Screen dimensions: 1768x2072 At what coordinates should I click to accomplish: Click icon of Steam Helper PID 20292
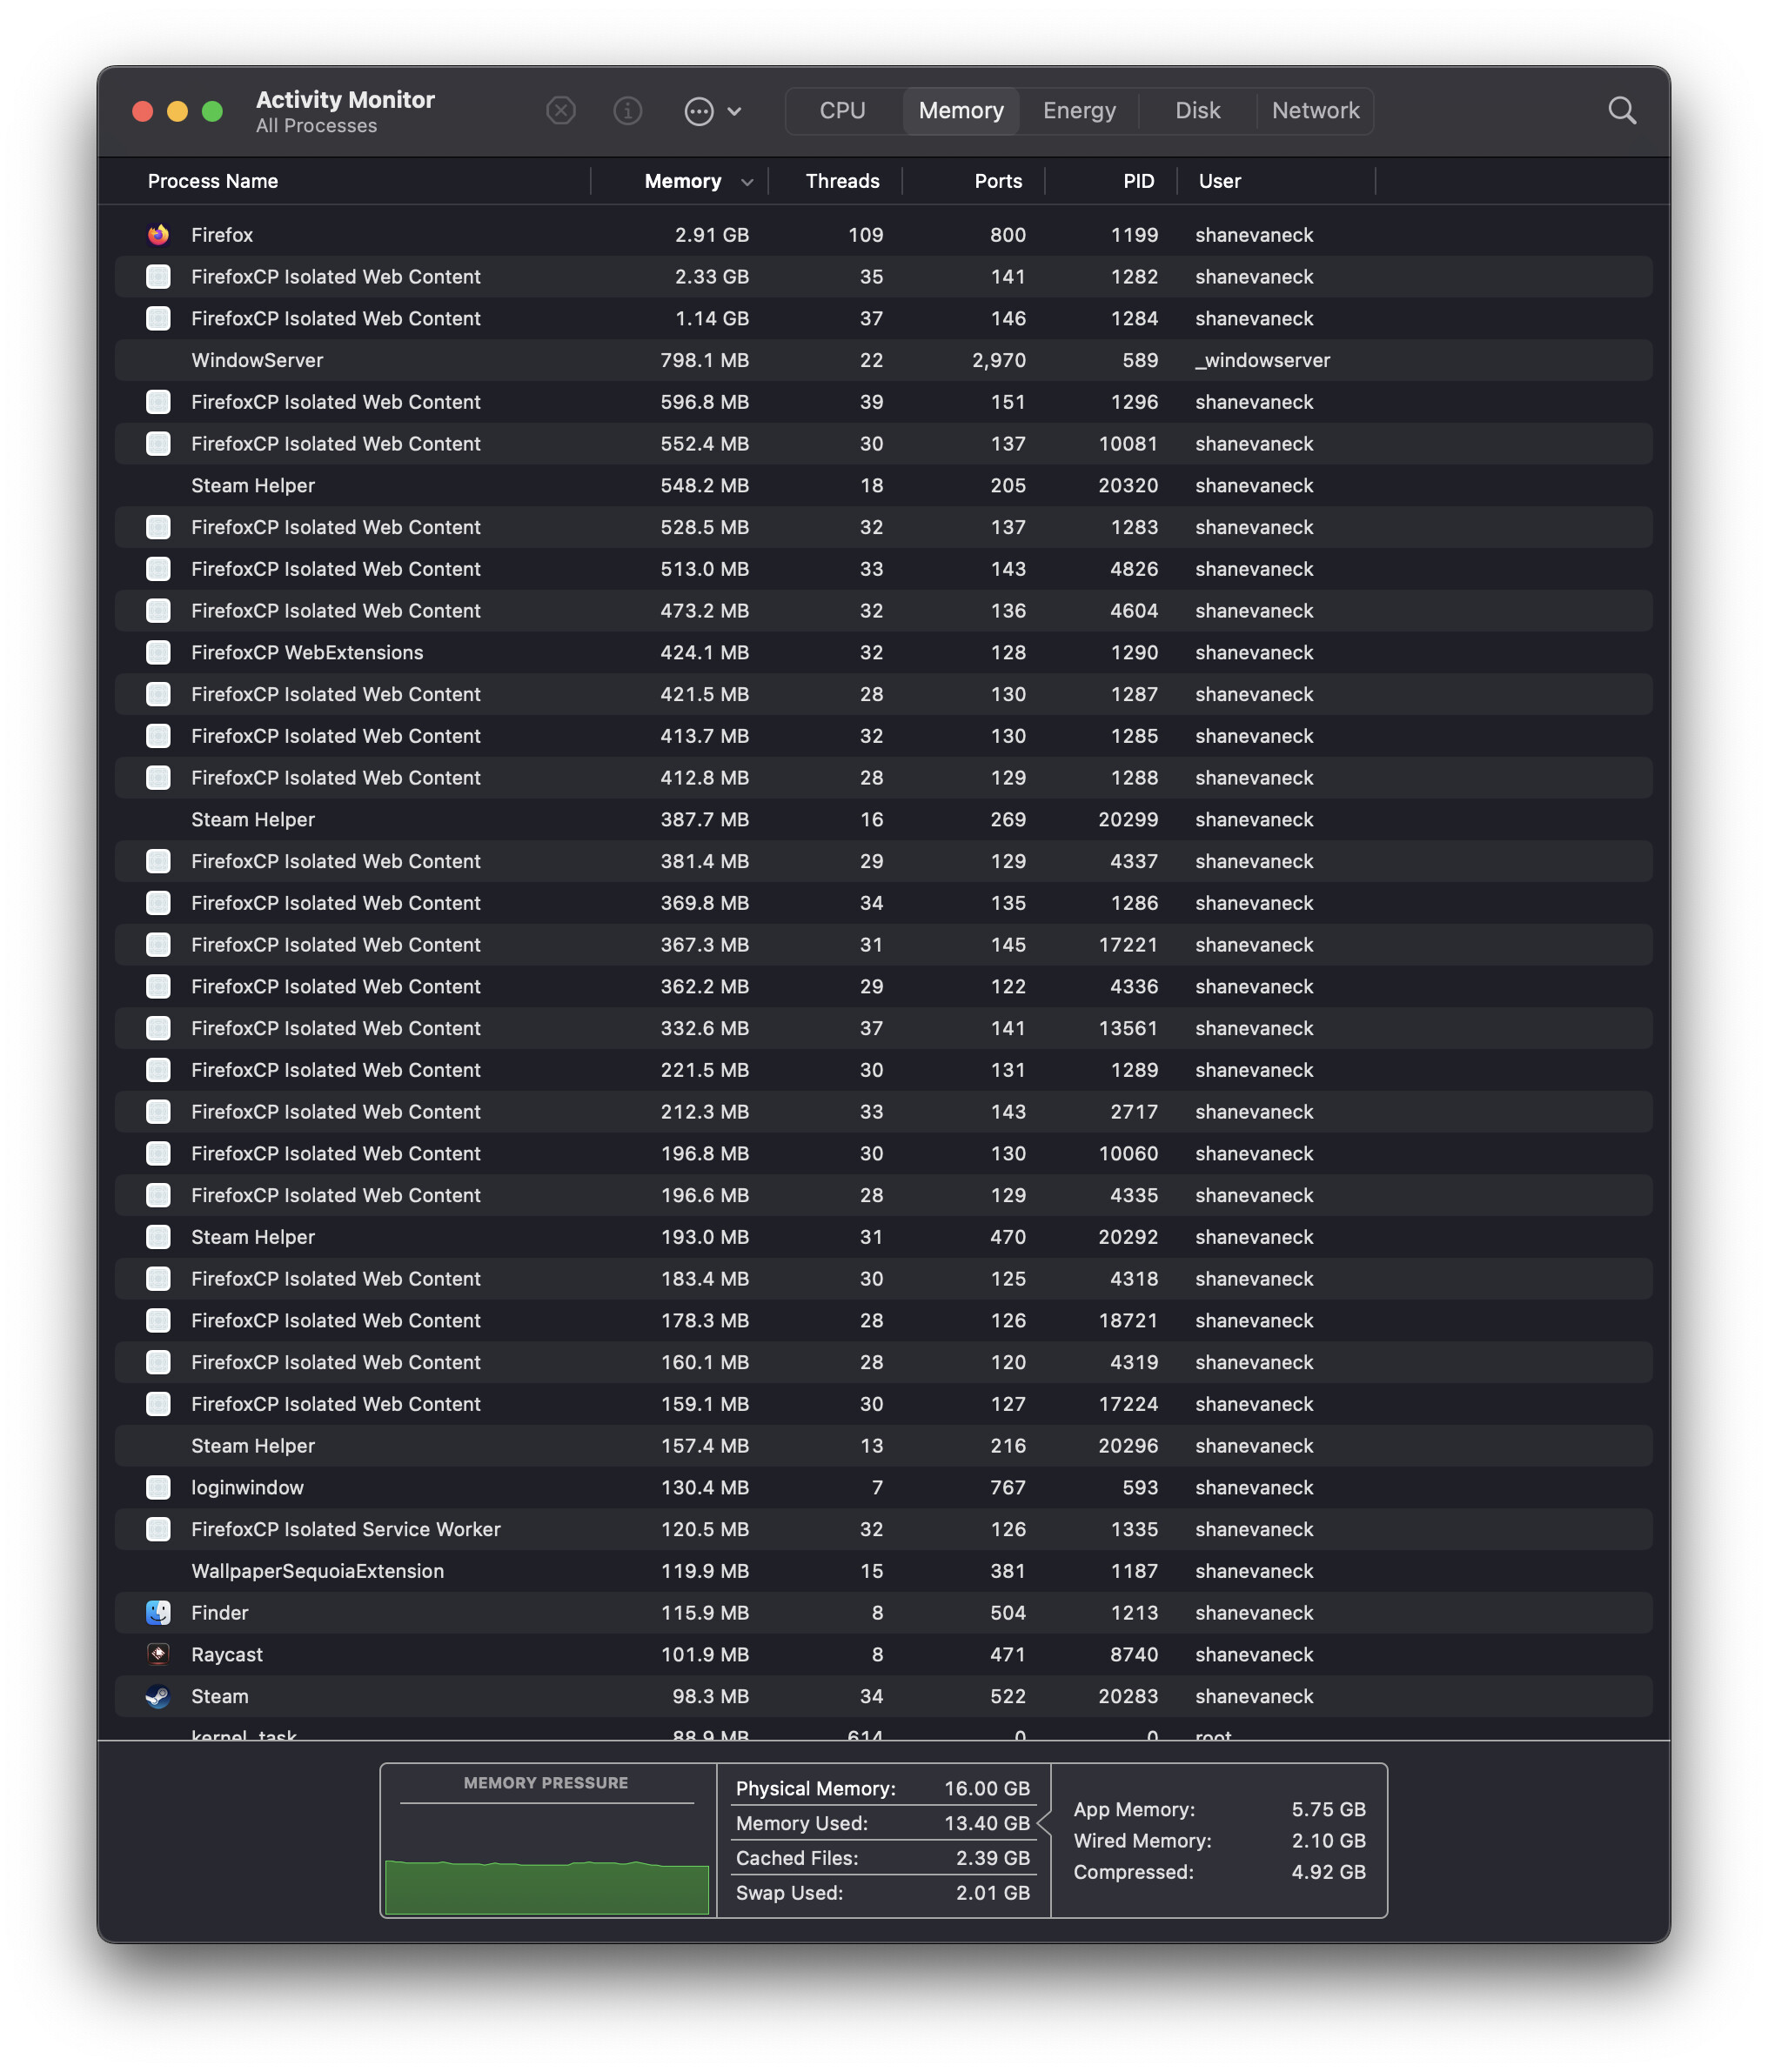158,1238
